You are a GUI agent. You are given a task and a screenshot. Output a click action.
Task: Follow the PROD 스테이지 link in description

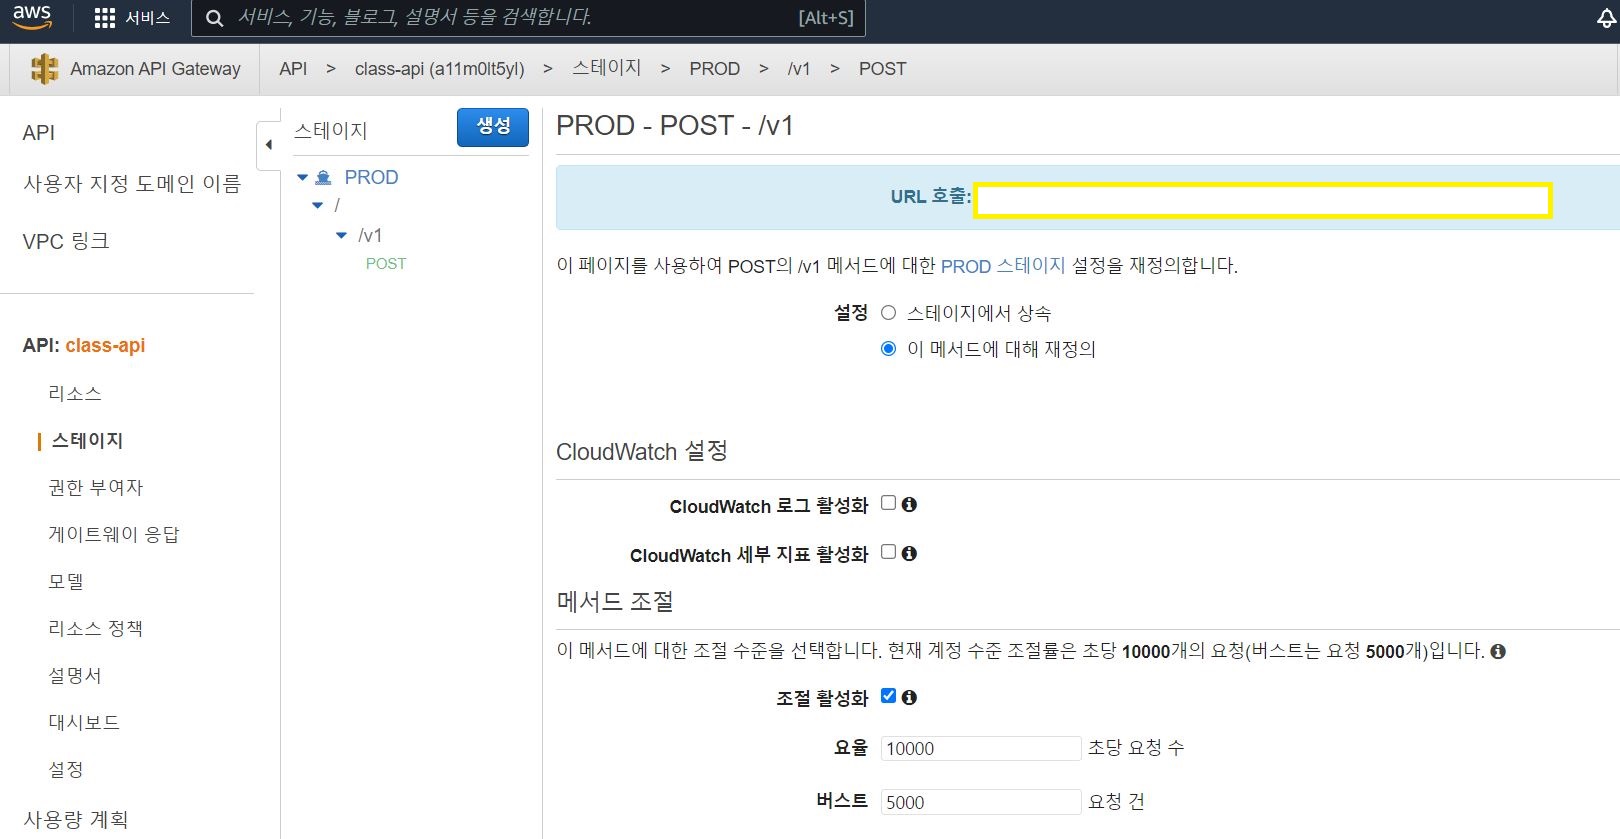pyautogui.click(x=1003, y=266)
